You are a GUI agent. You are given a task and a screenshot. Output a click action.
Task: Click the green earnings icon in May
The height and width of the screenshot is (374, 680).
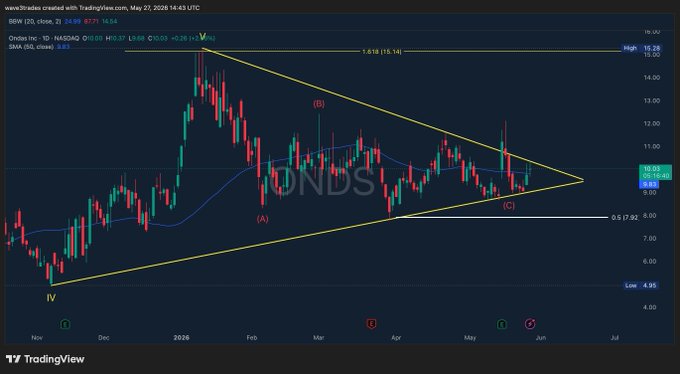(x=502, y=324)
